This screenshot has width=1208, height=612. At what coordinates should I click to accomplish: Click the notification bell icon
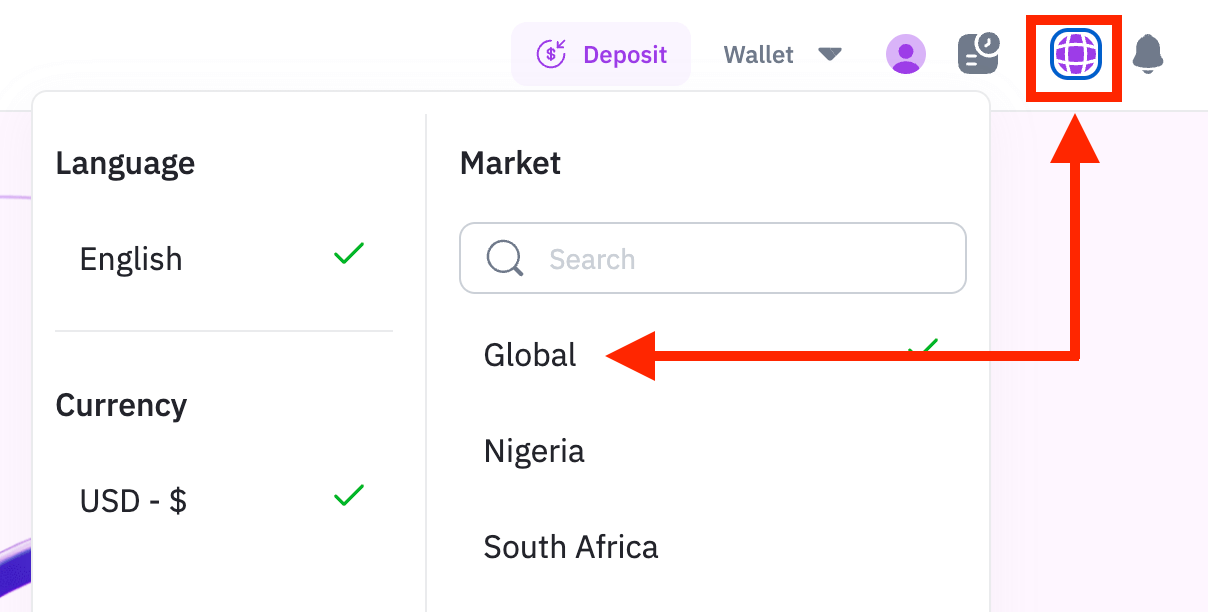coord(1149,54)
